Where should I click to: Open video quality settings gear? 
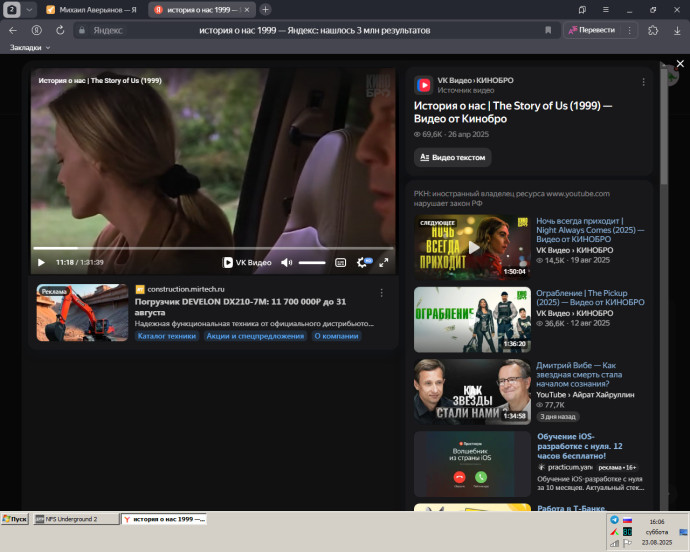point(363,262)
